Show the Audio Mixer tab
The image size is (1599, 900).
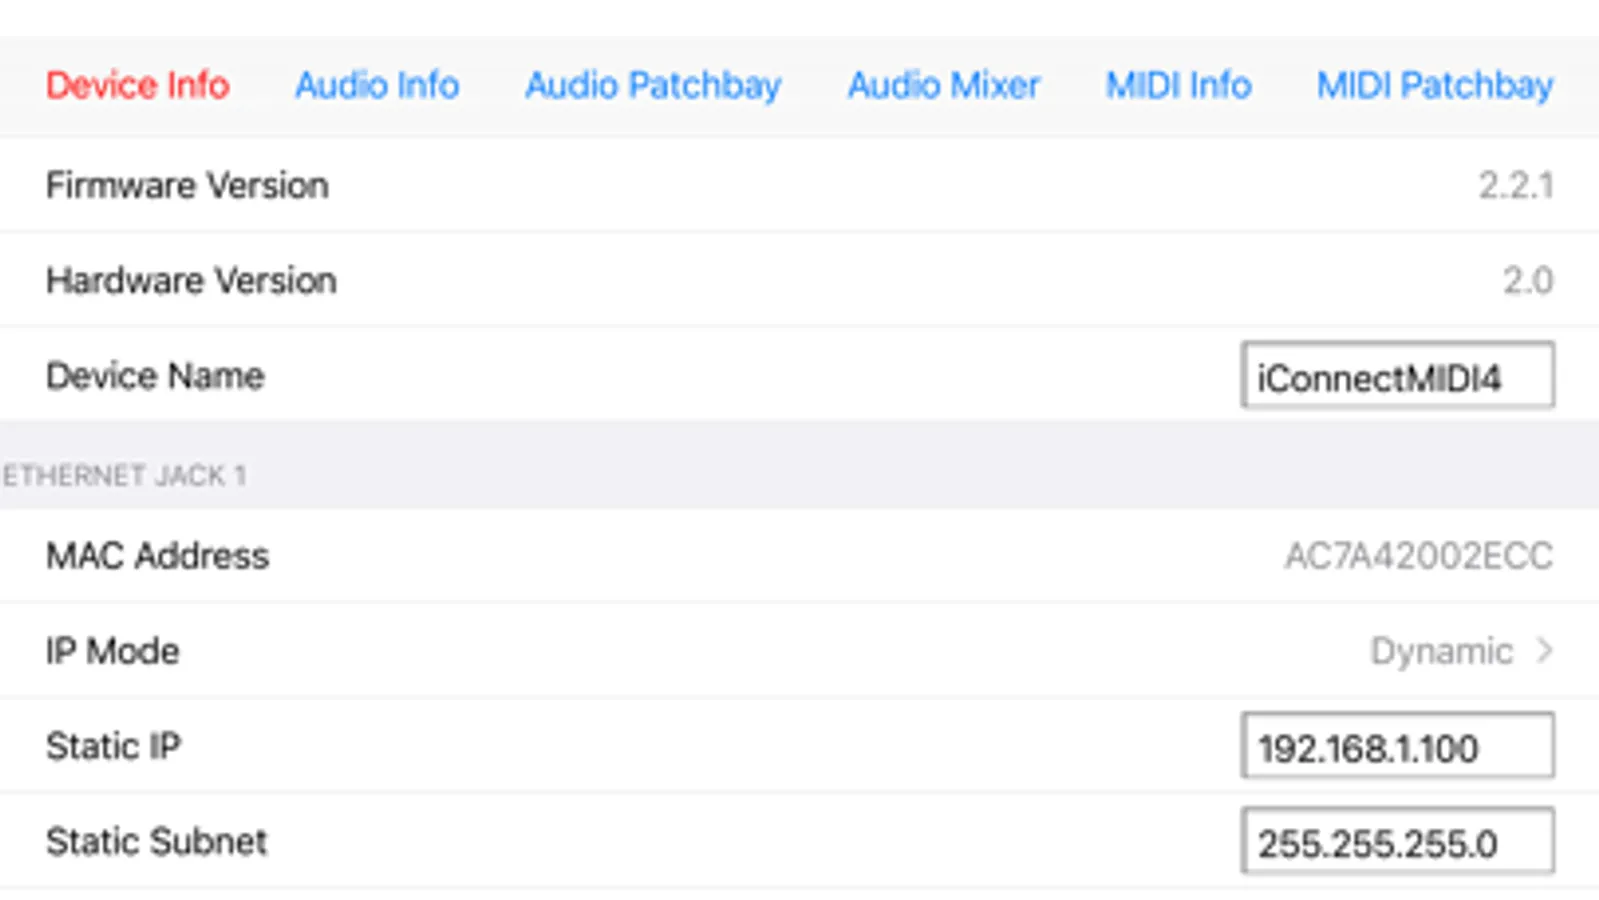click(x=944, y=85)
